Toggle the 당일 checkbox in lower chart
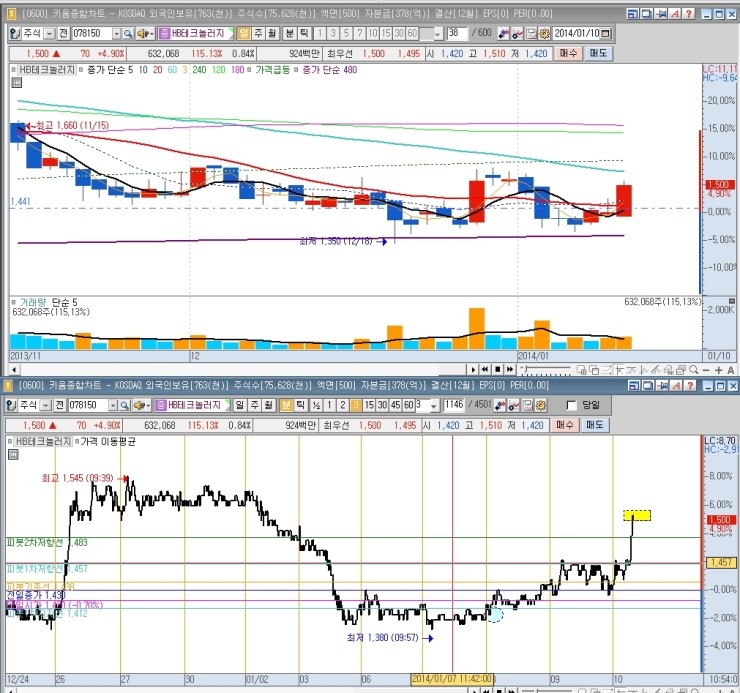The height and width of the screenshot is (693, 740). pyautogui.click(x=571, y=405)
